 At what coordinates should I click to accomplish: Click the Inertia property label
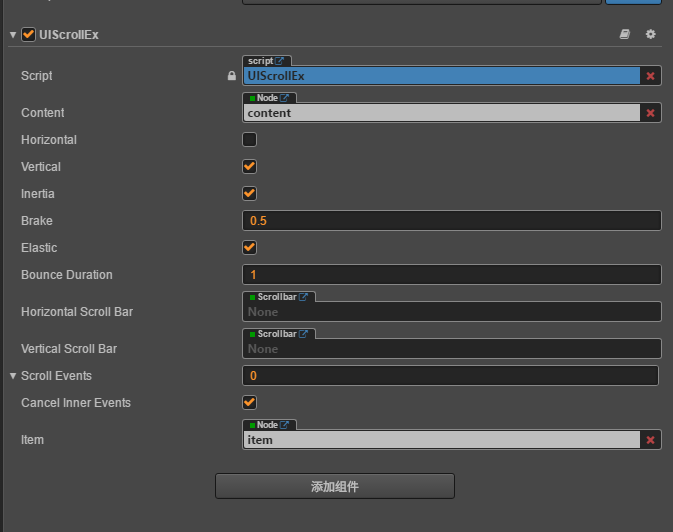pyautogui.click(x=38, y=194)
